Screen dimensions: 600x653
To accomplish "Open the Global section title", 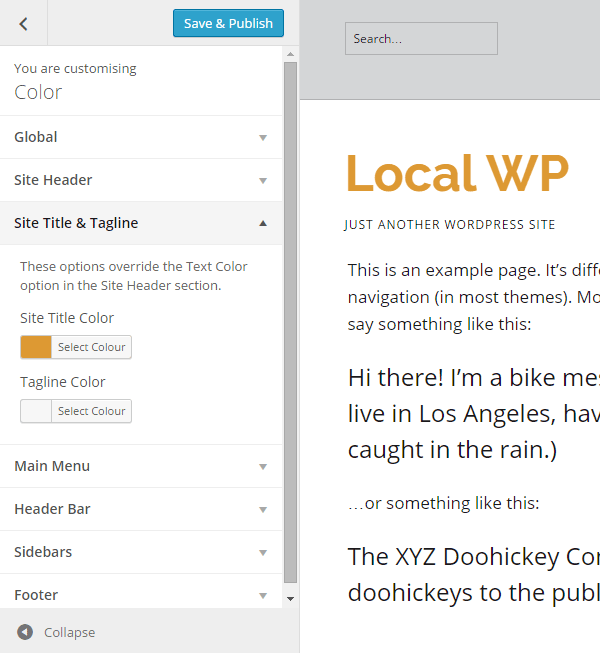I will 36,137.
